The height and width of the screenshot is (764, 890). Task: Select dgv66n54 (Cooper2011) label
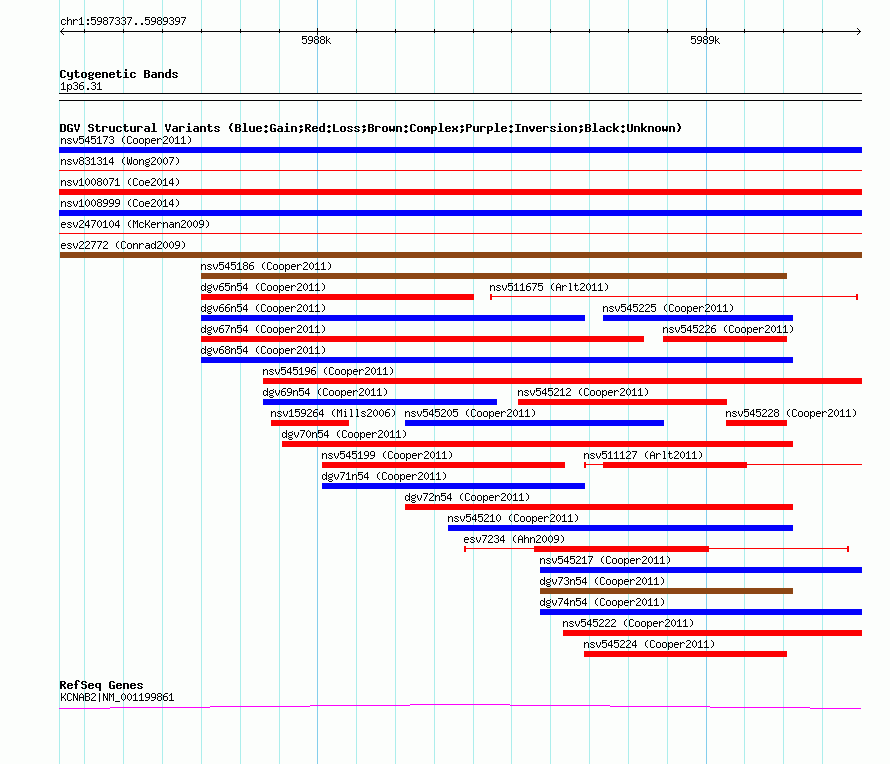pos(263,308)
